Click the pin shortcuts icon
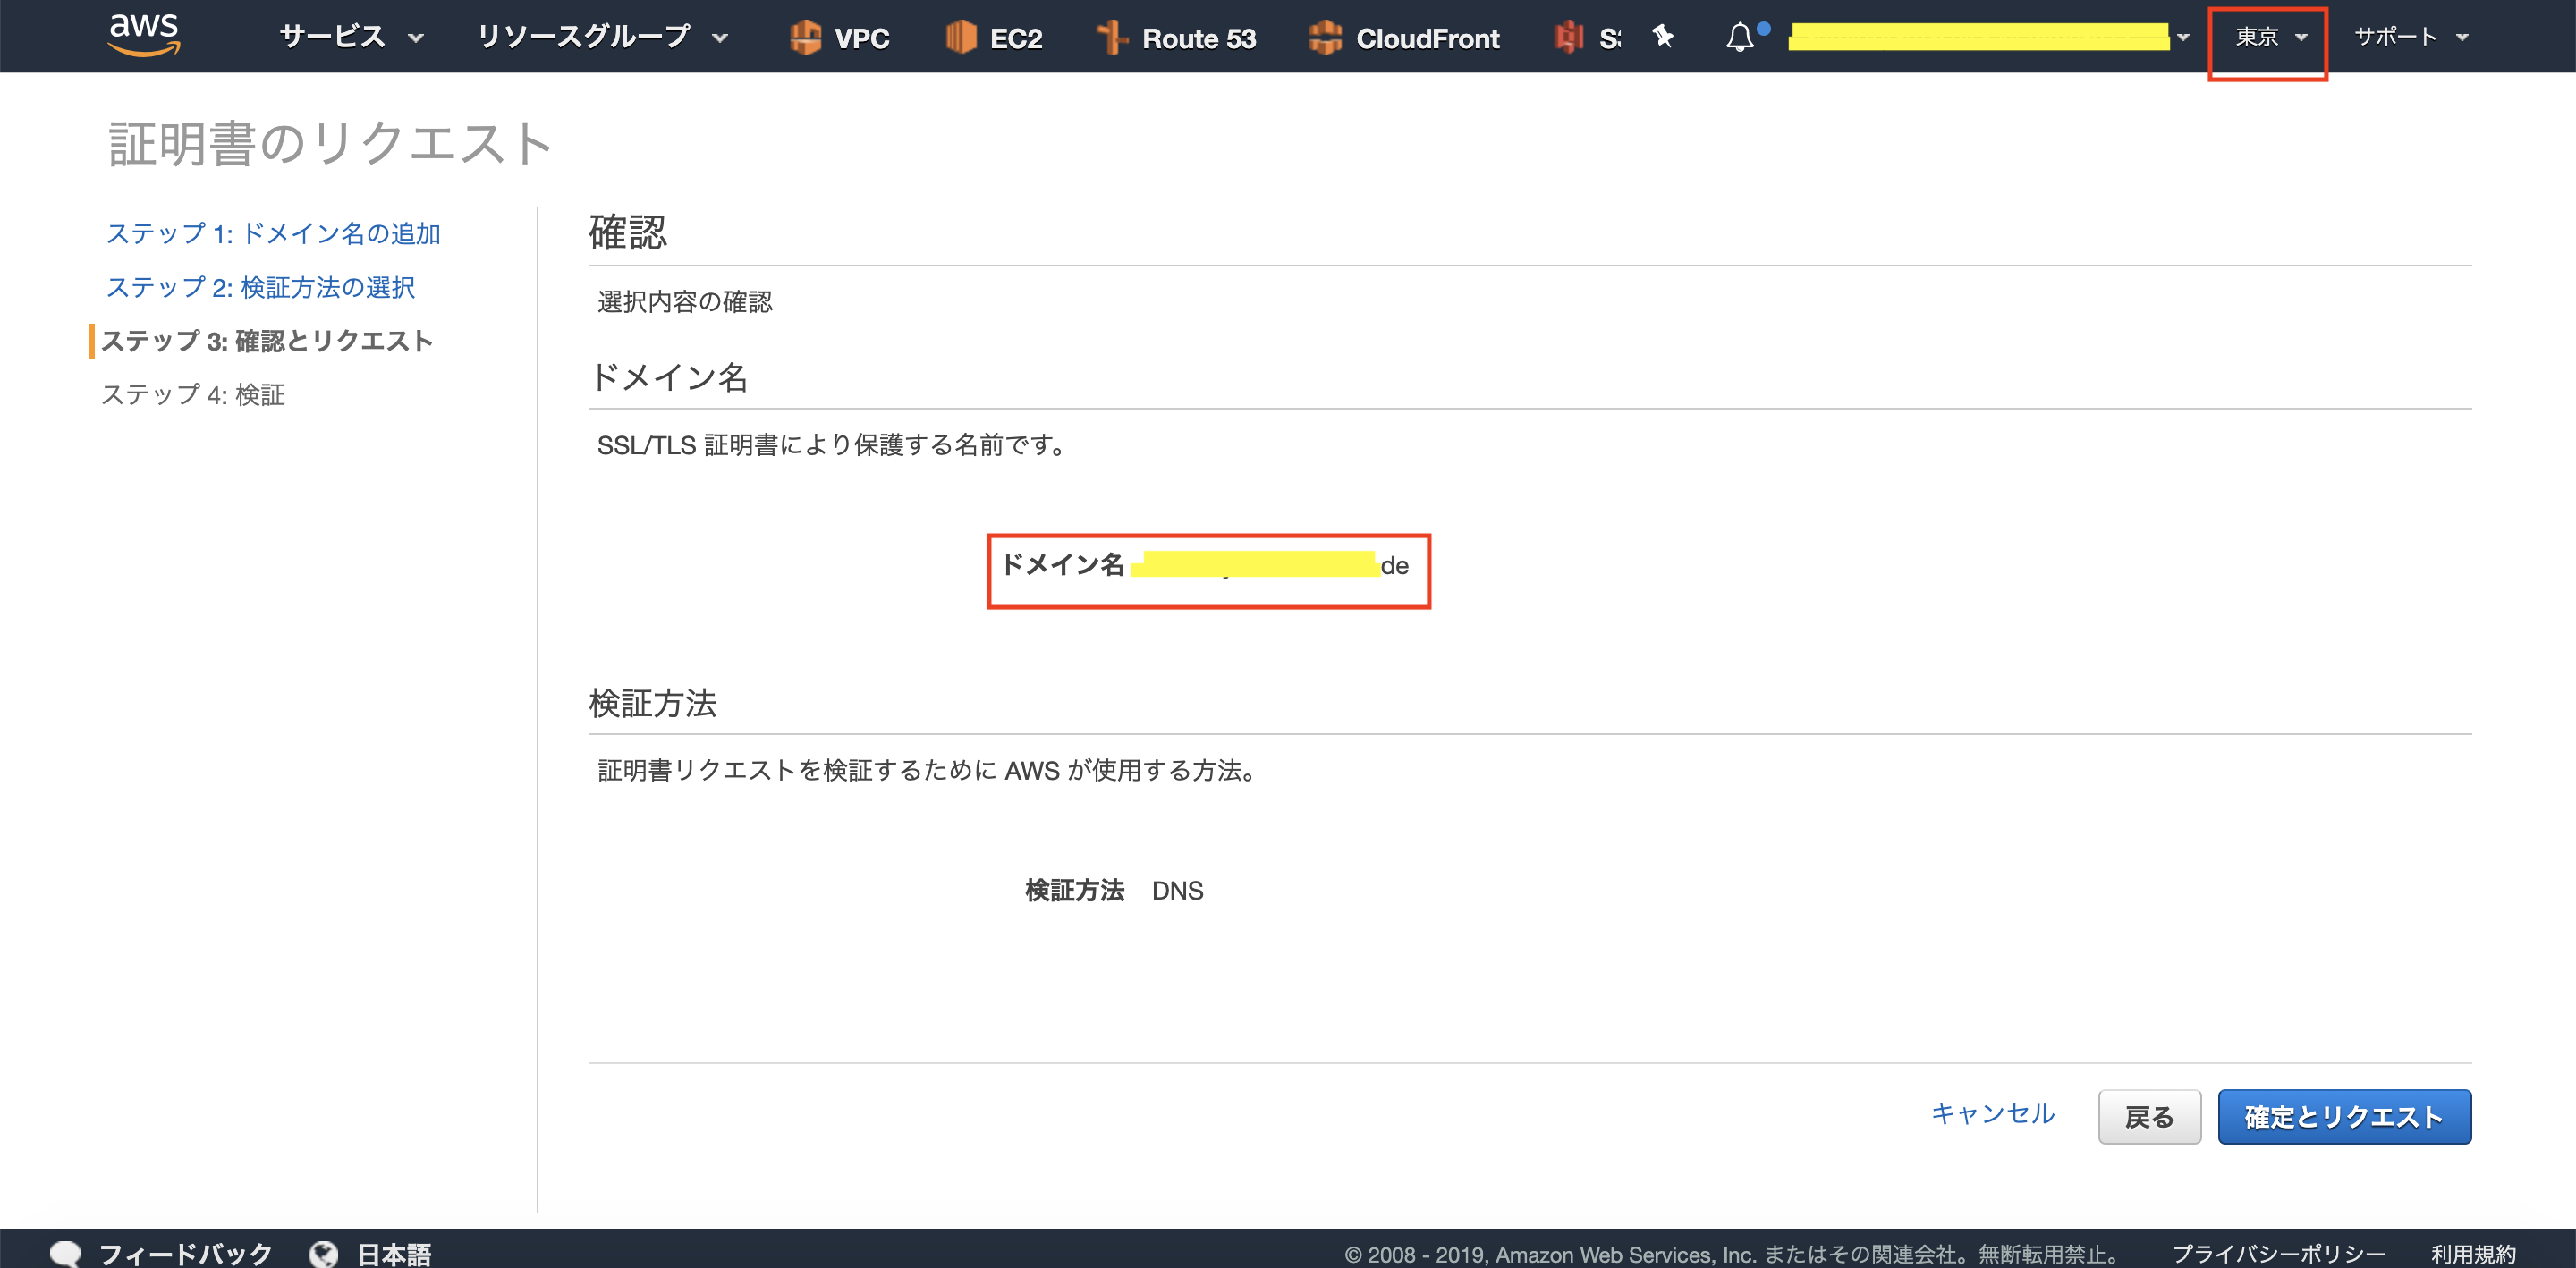Viewport: 2576px width, 1268px height. point(1663,37)
